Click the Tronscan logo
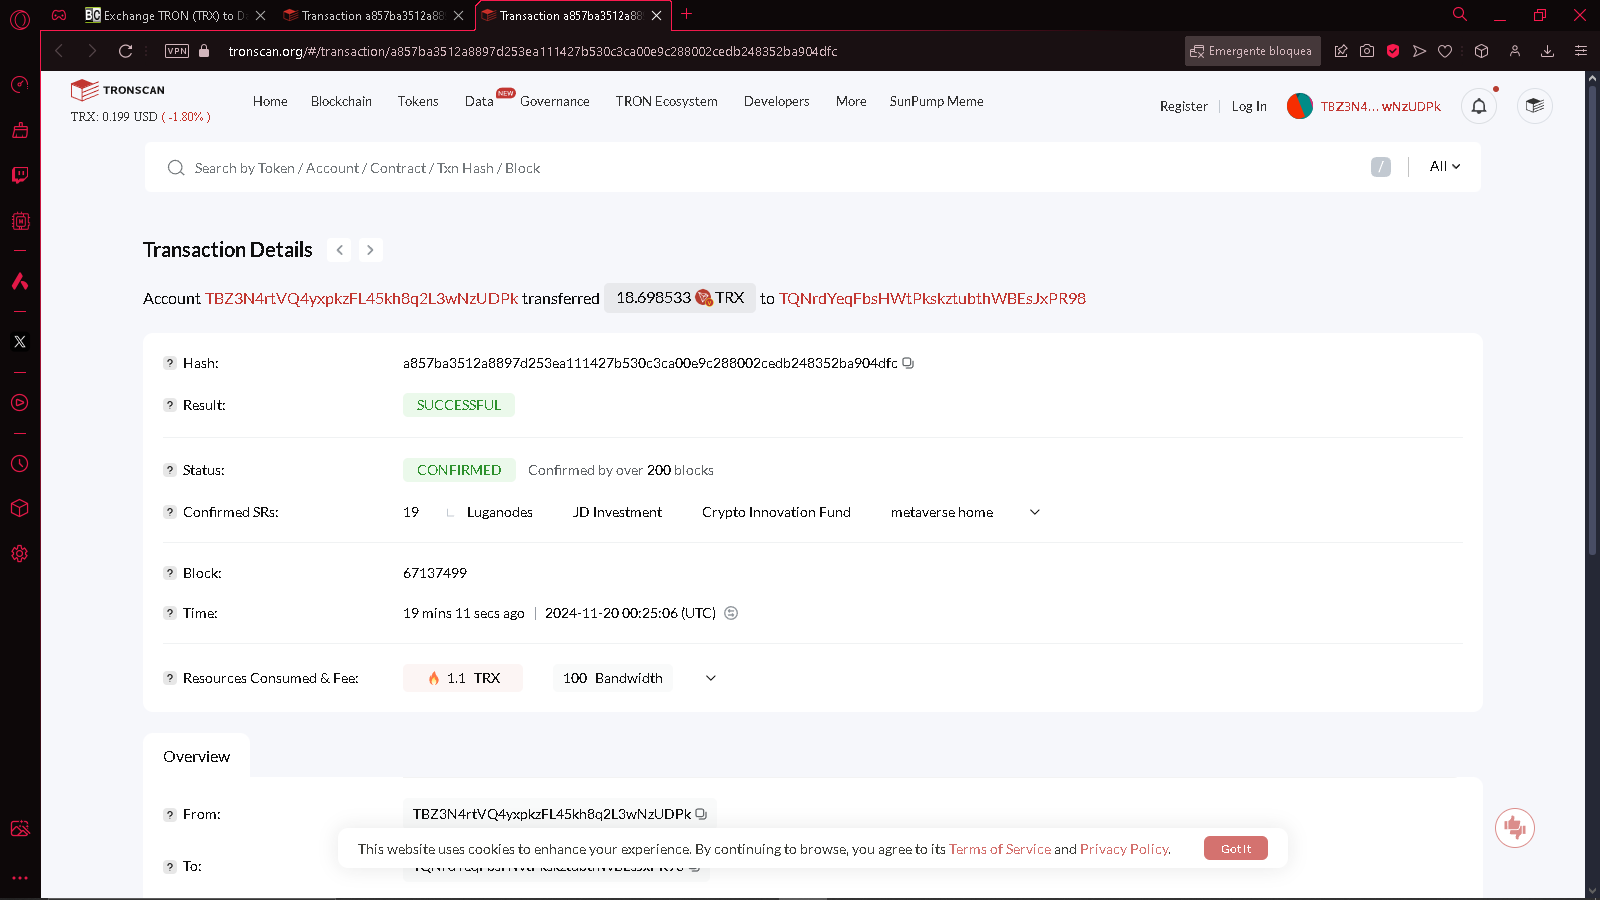 (x=118, y=90)
